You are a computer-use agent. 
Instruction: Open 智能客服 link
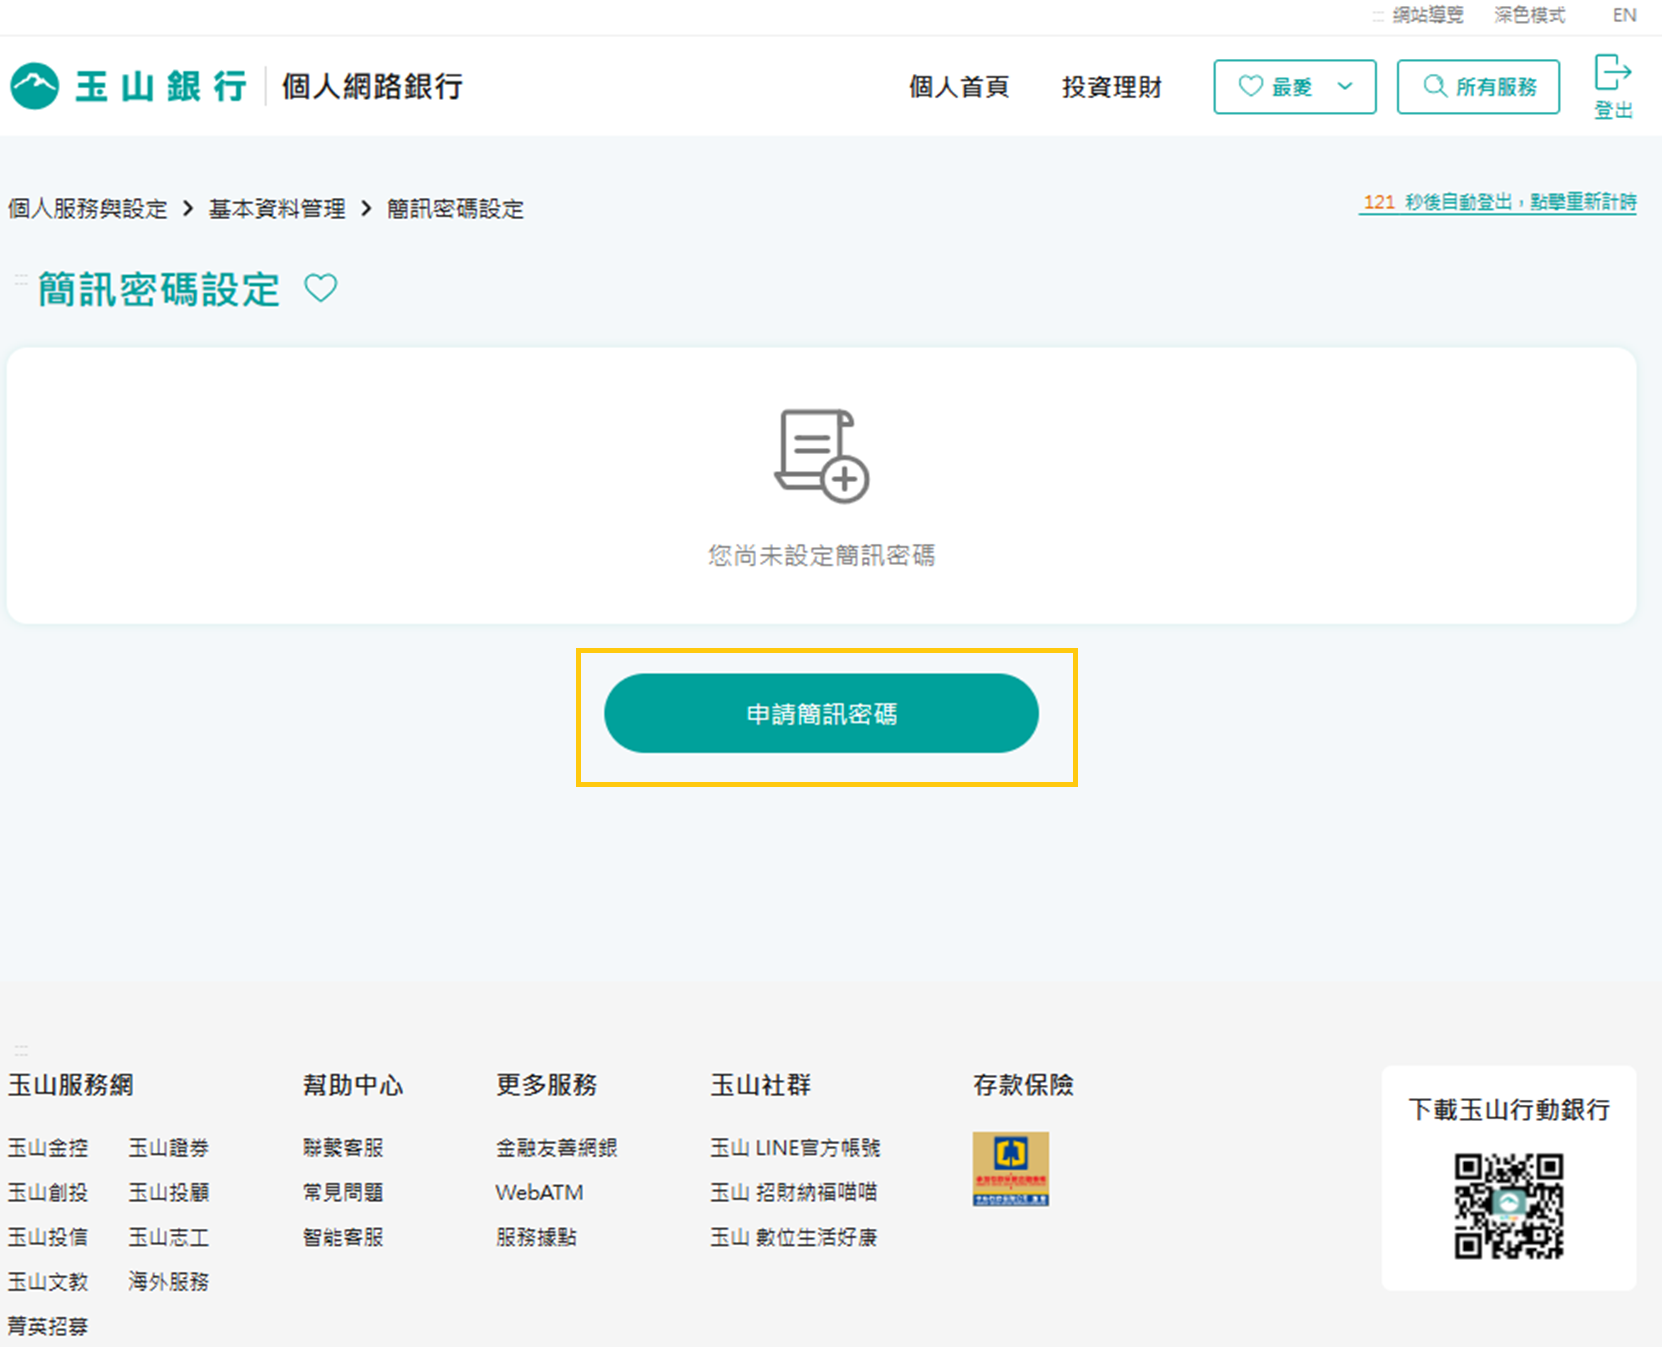tap(343, 1237)
